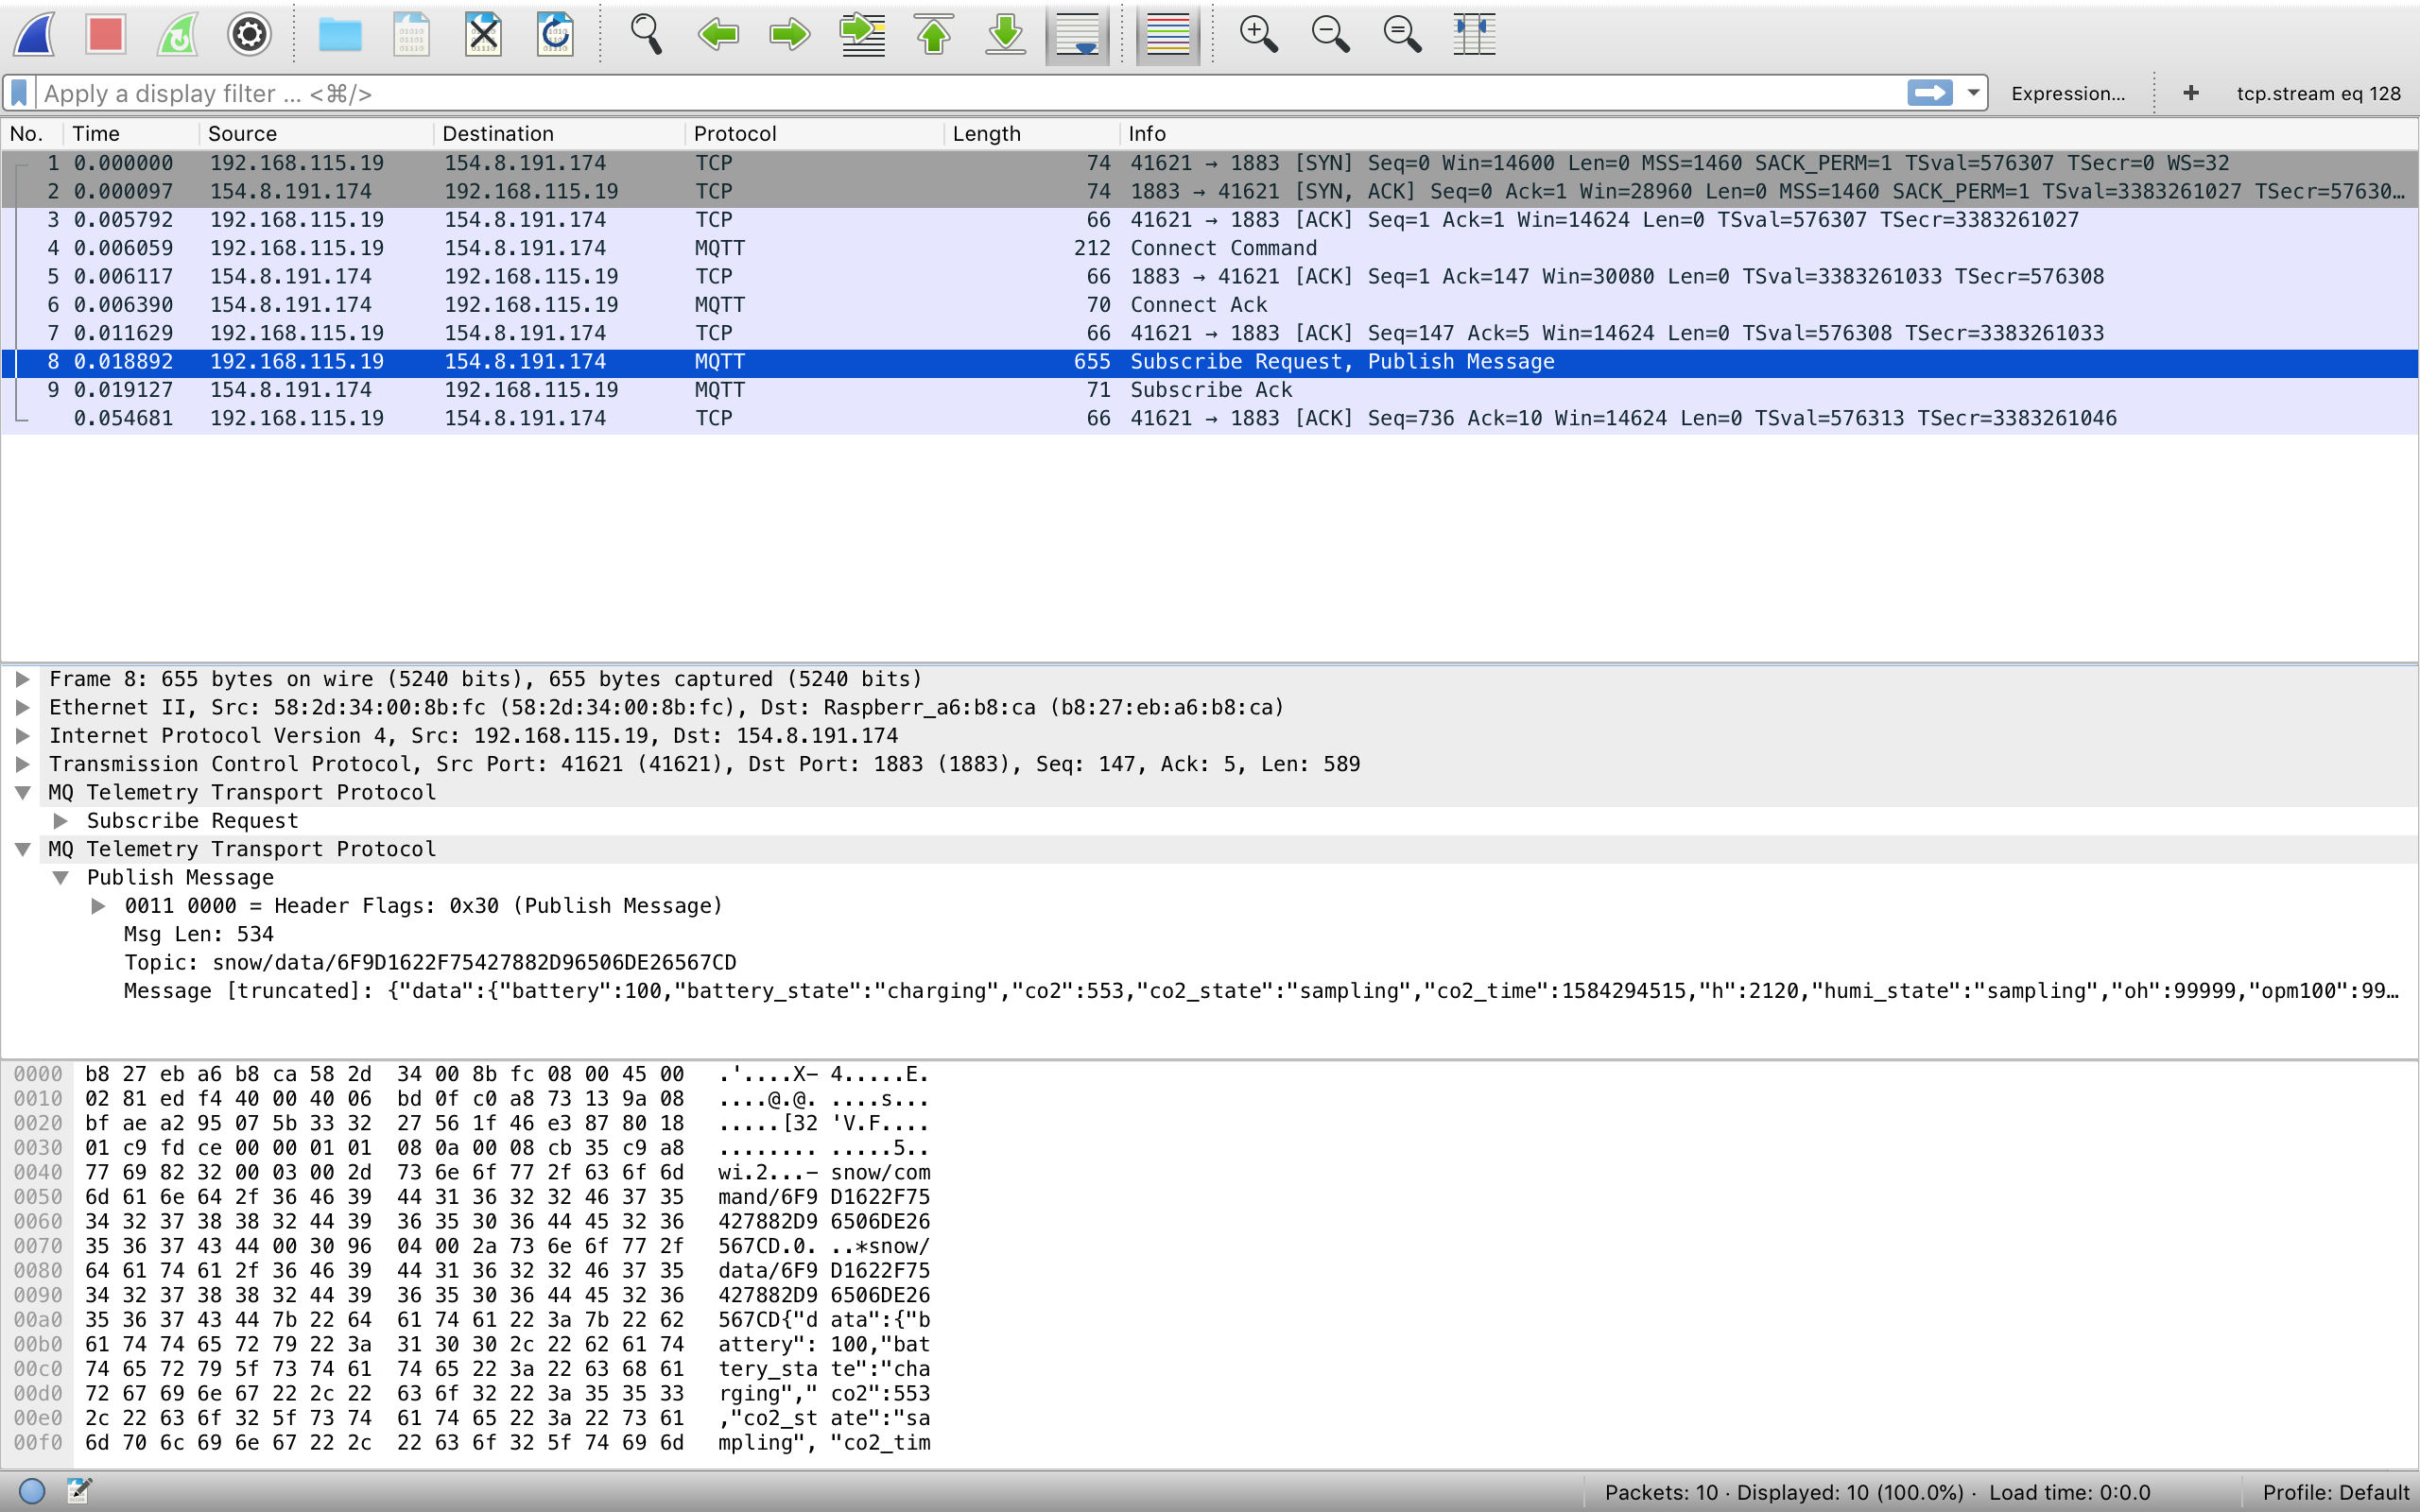Image resolution: width=2420 pixels, height=1512 pixels.
Task: Open capture options gear icon
Action: pos(249,35)
